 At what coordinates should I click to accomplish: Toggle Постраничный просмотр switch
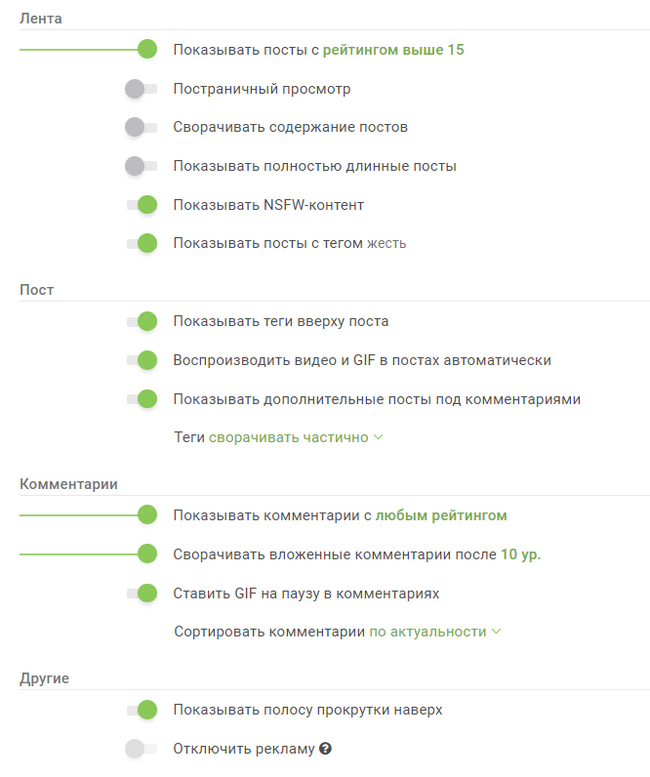(141, 89)
